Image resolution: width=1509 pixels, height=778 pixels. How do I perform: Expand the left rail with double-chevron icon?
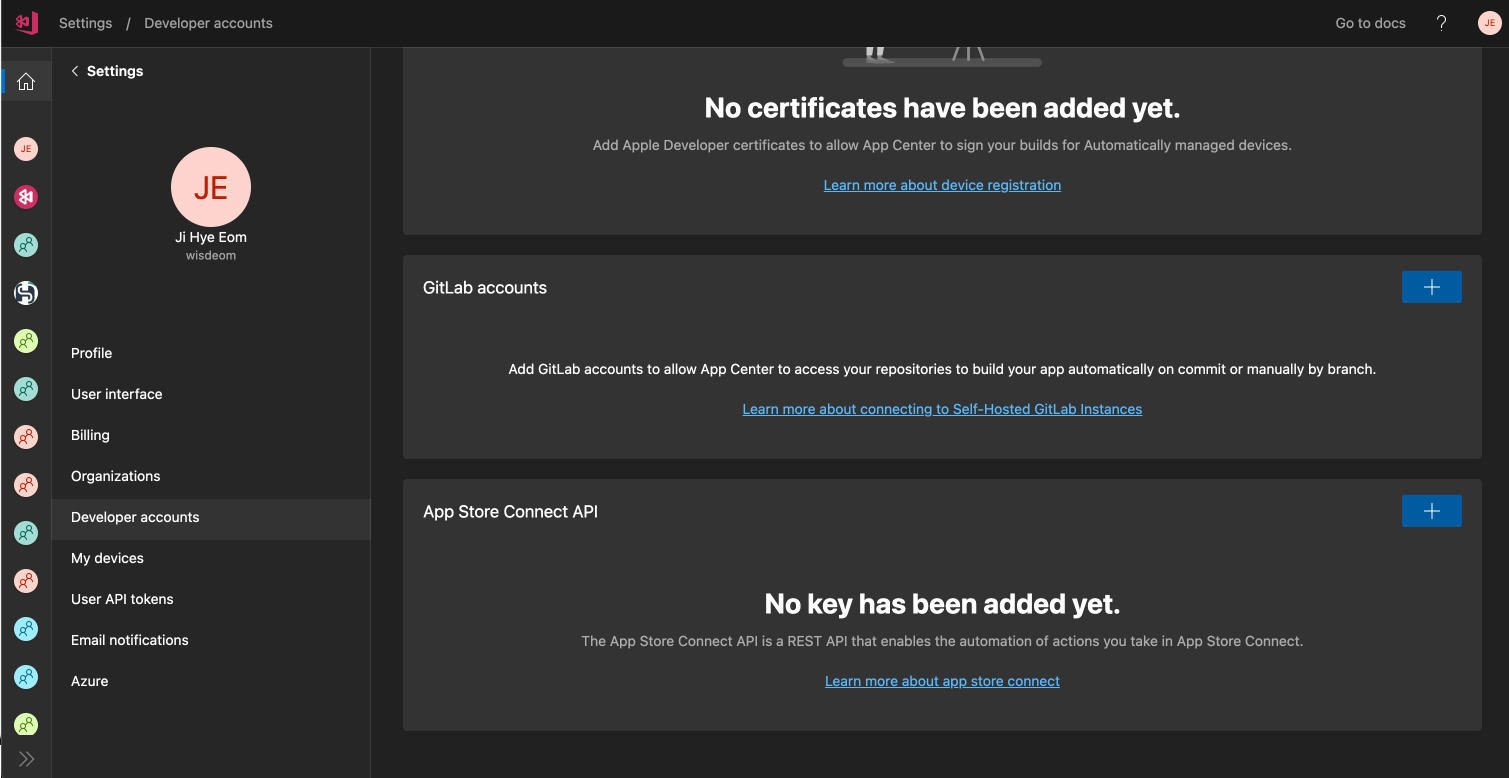click(x=26, y=759)
